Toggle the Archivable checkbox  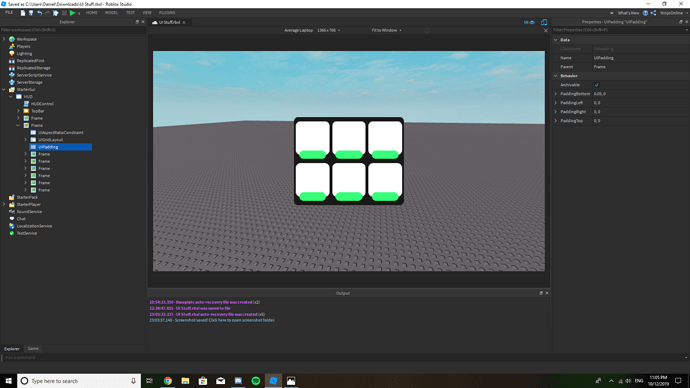tap(597, 85)
